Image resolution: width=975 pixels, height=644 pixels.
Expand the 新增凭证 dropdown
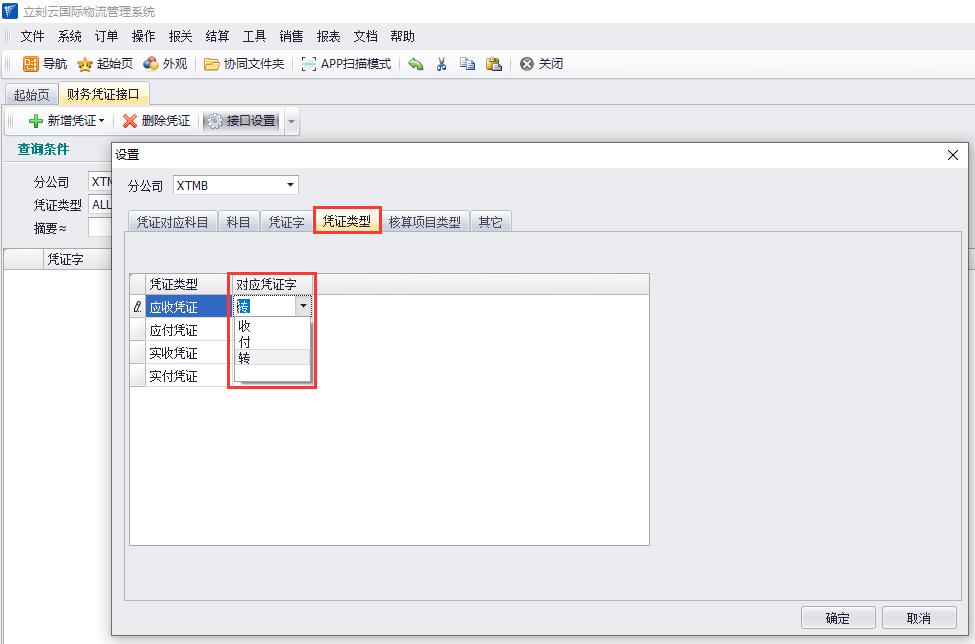click(101, 121)
